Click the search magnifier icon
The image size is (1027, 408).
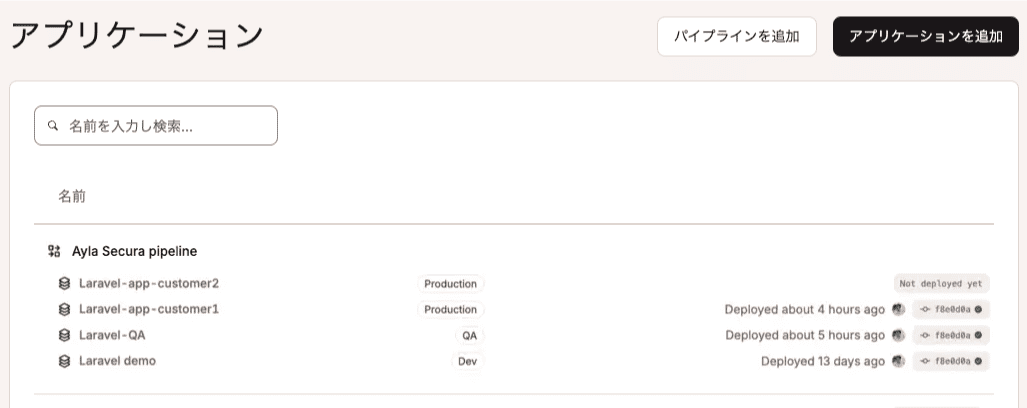coord(53,126)
